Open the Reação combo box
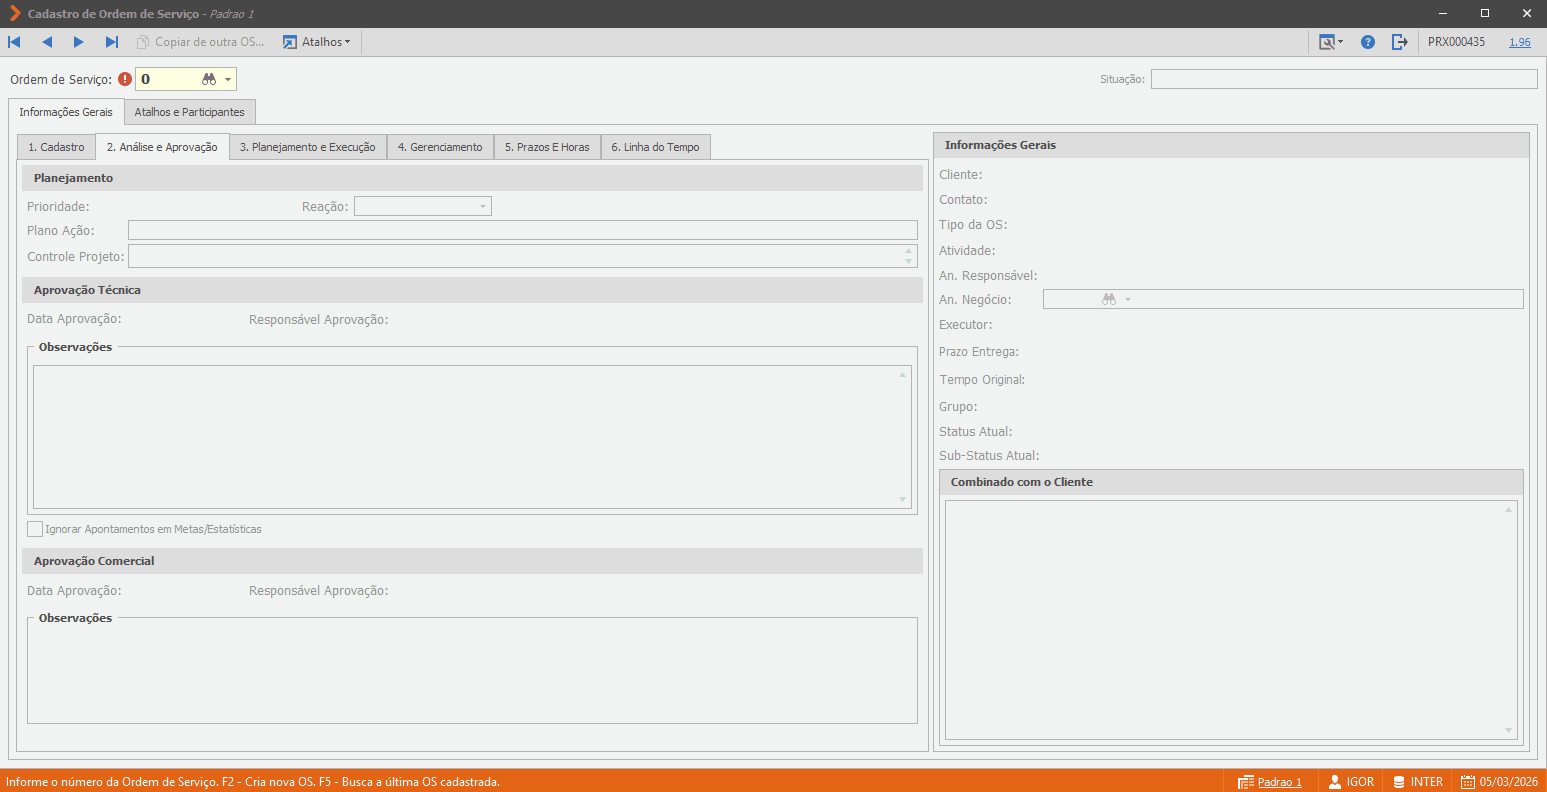The width and height of the screenshot is (1547, 792). 423,206
